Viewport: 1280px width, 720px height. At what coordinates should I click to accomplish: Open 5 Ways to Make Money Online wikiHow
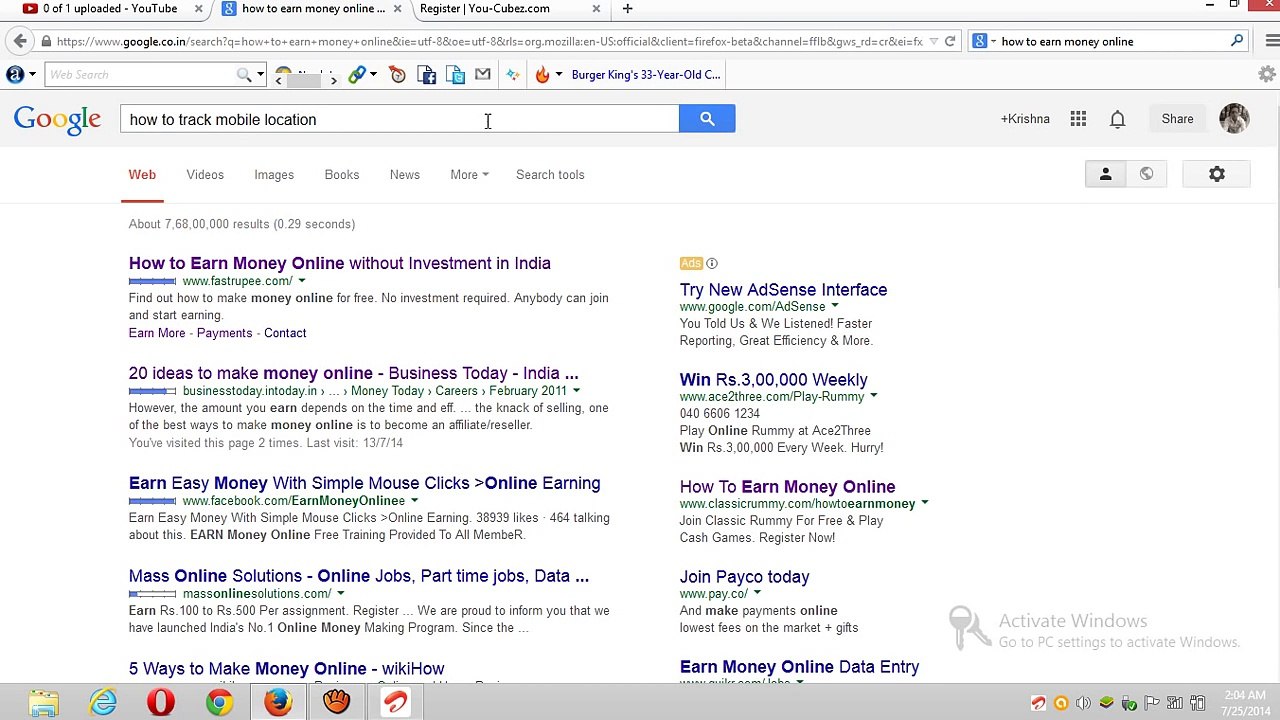coord(287,669)
